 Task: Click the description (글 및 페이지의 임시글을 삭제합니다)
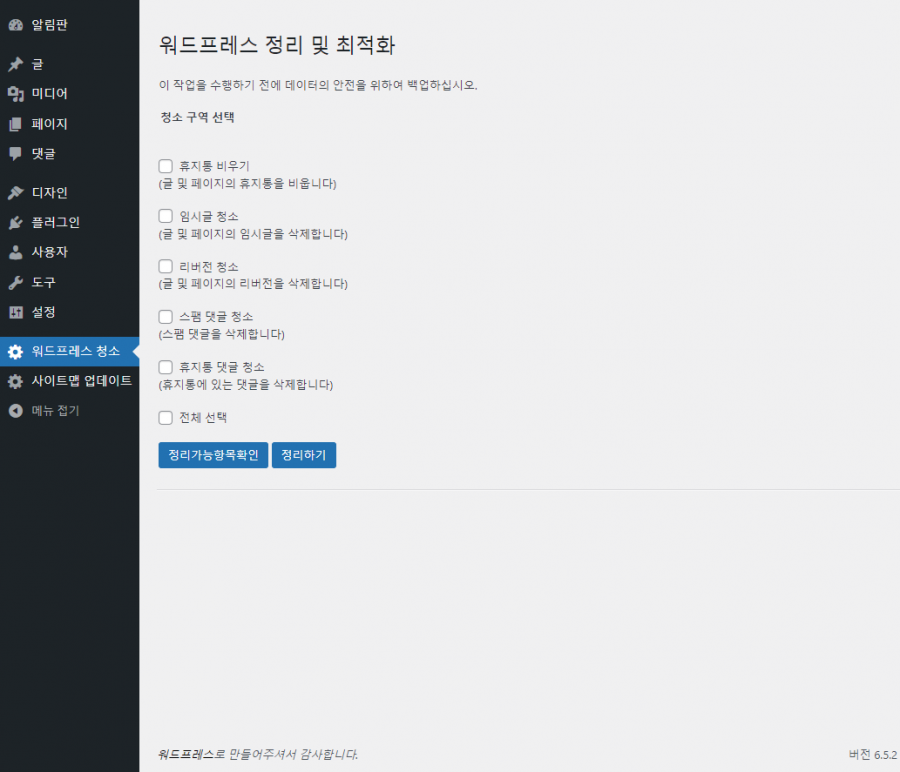[253, 234]
